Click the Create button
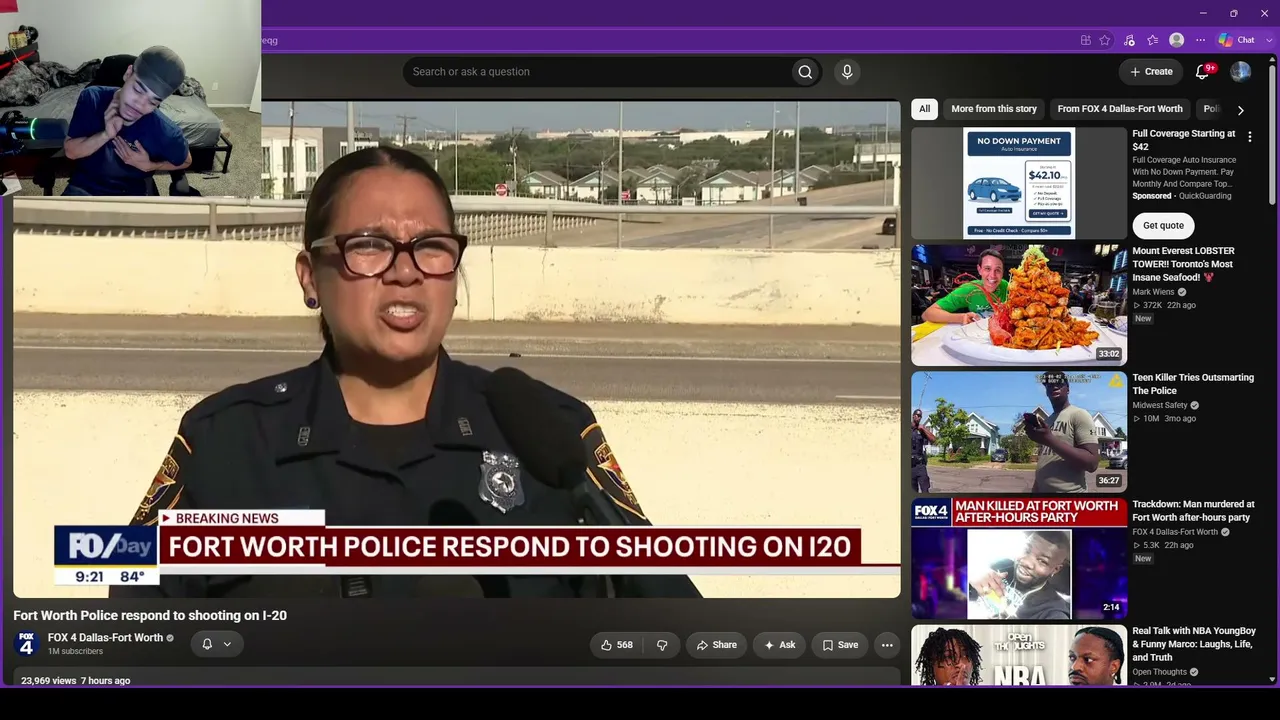This screenshot has height=720, width=1280. point(1151,72)
